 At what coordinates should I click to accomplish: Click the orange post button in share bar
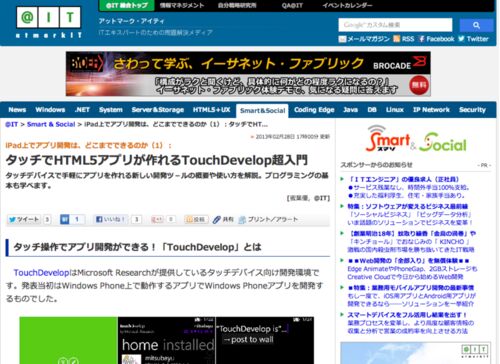click(196, 219)
